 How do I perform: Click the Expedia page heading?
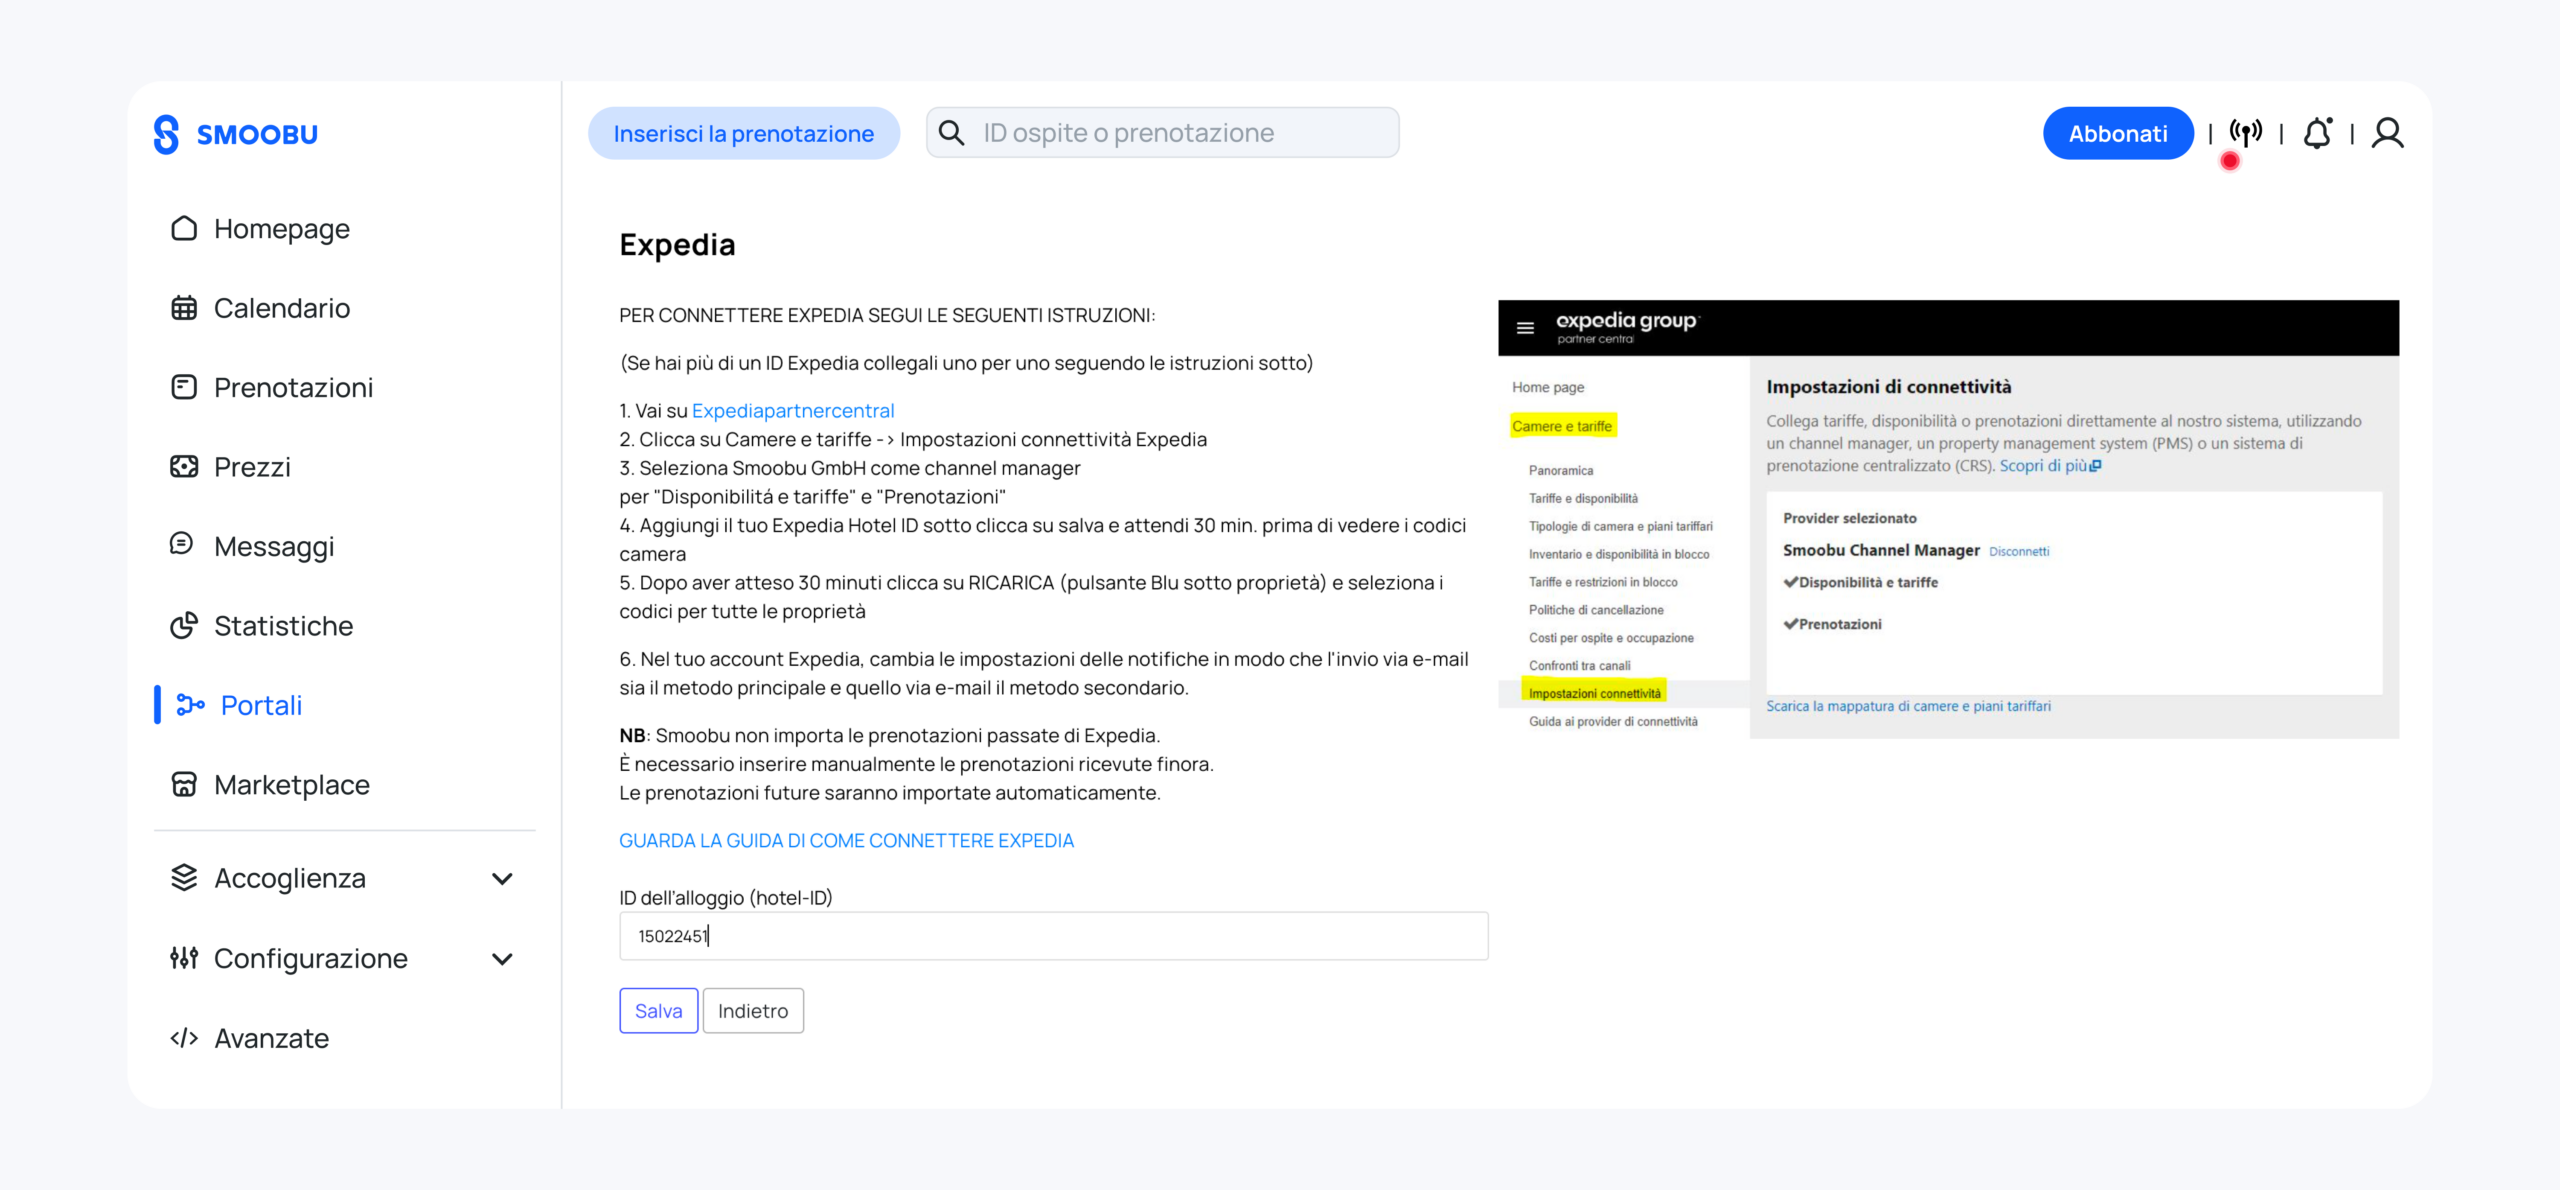677,245
